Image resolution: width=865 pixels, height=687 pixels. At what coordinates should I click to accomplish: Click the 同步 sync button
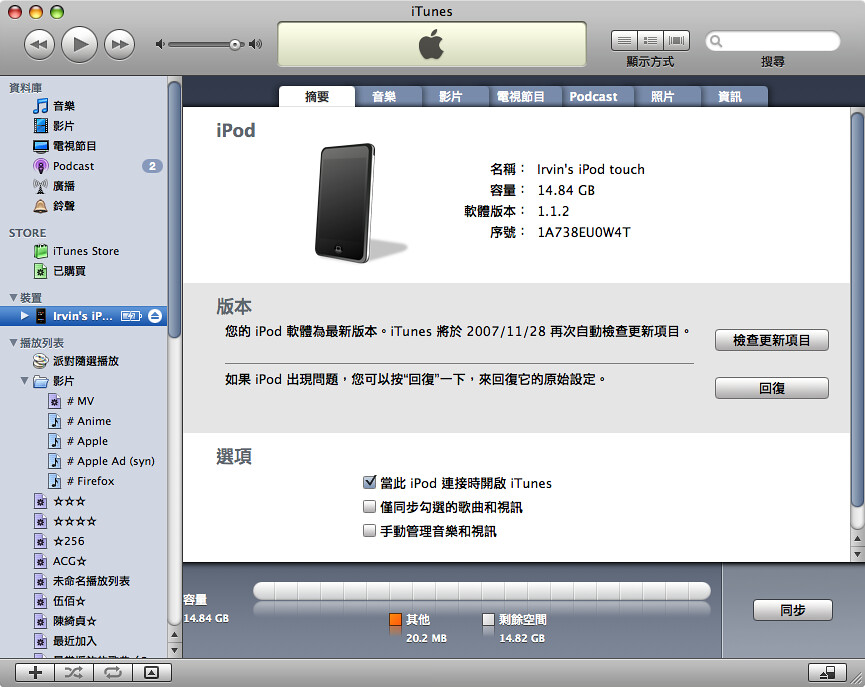pos(792,610)
